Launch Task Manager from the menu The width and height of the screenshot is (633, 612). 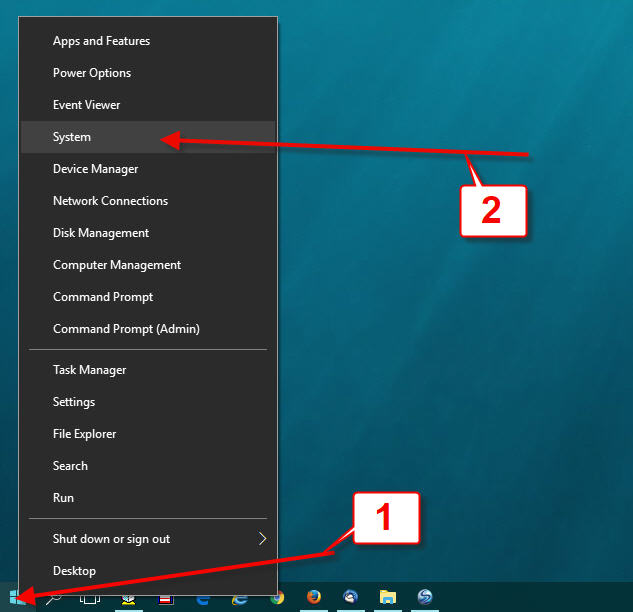90,370
